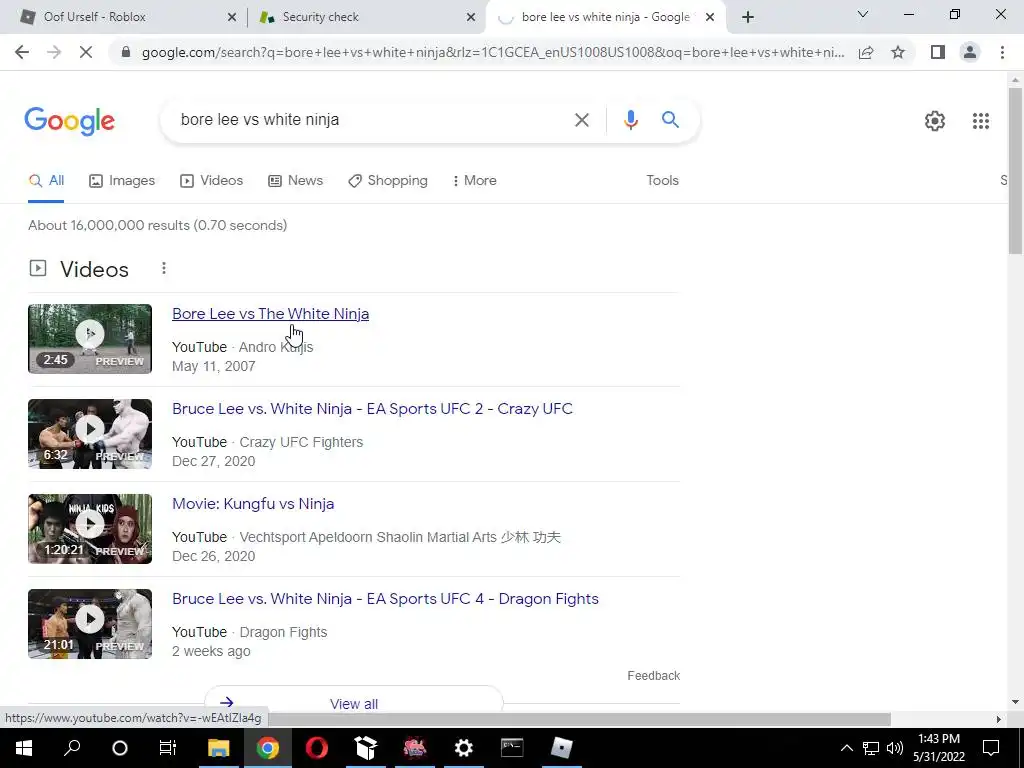The height and width of the screenshot is (768, 1024).
Task: View the site lock information
Action: 126,52
